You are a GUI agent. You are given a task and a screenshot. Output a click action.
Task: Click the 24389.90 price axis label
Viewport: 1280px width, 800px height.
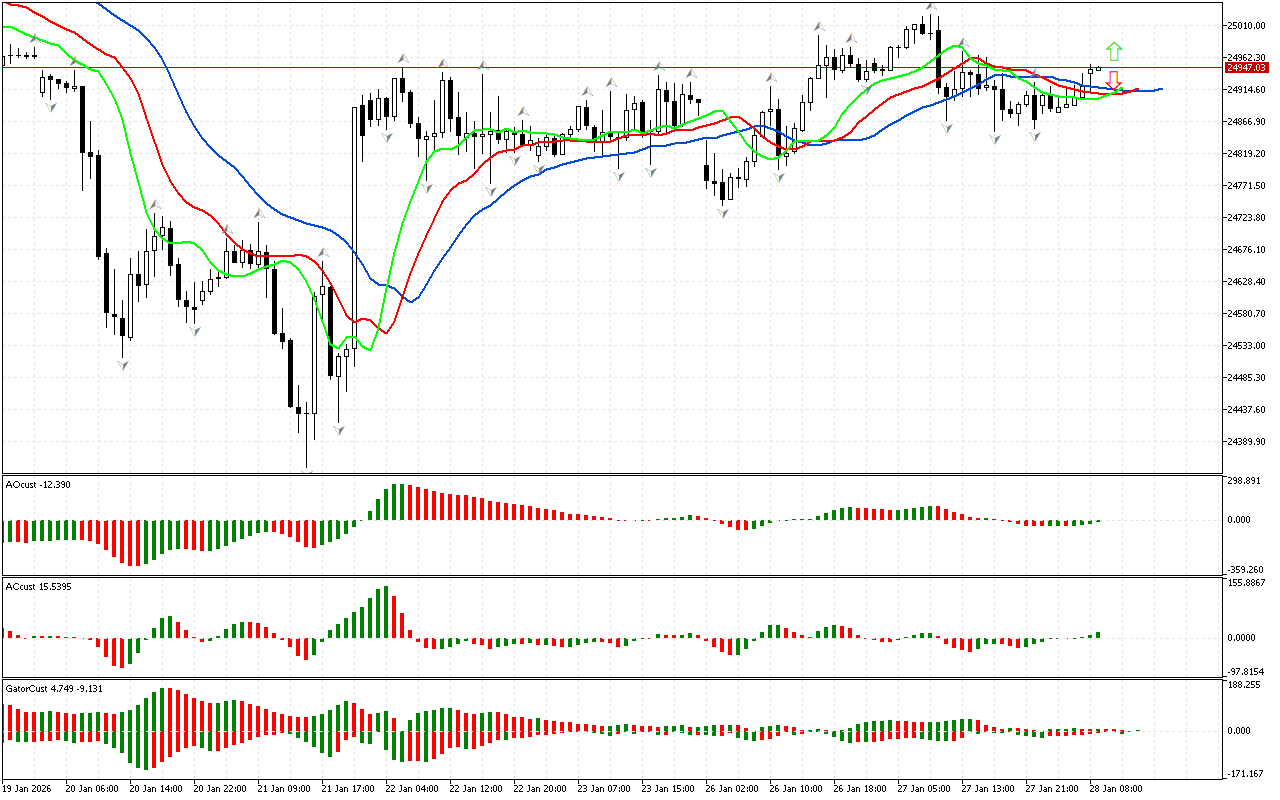pyautogui.click(x=1245, y=442)
